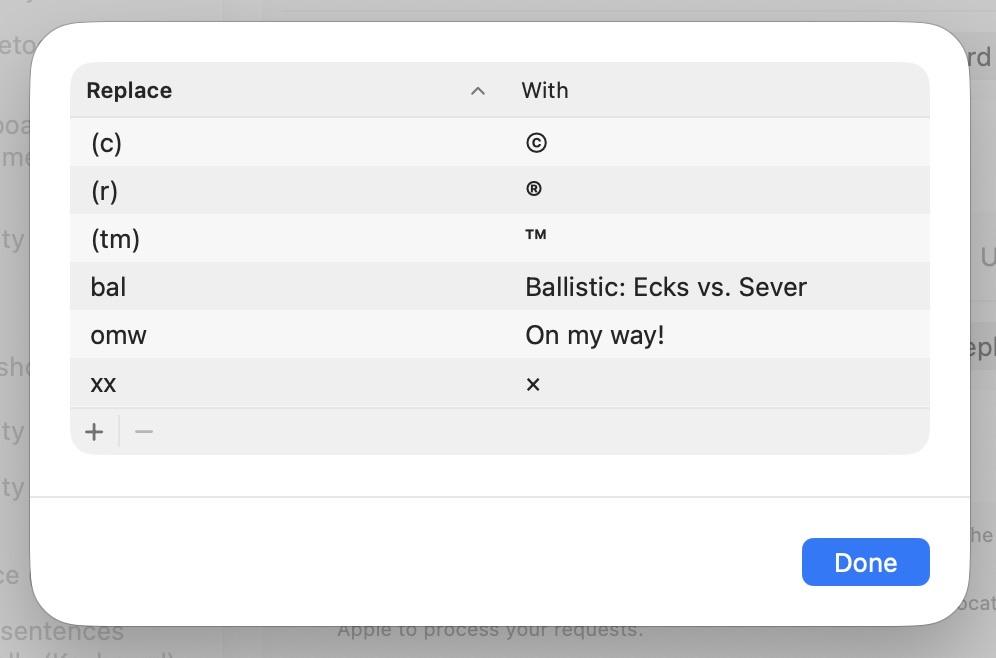Select the (r) shortcut entry
This screenshot has width=996, height=658.
(104, 191)
